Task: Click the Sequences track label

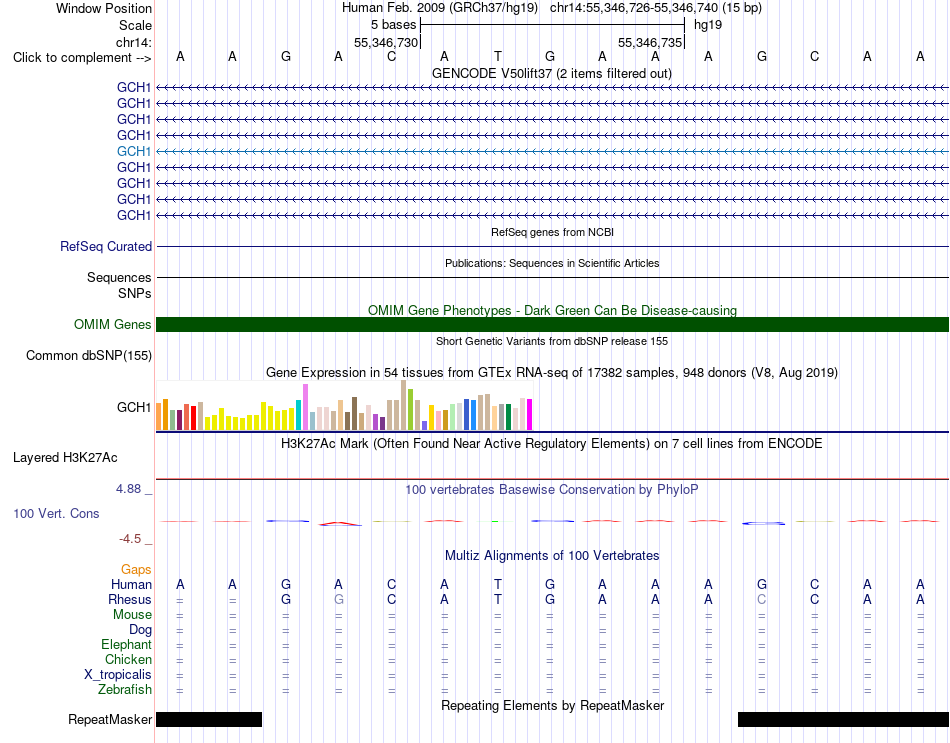Action: (119, 278)
